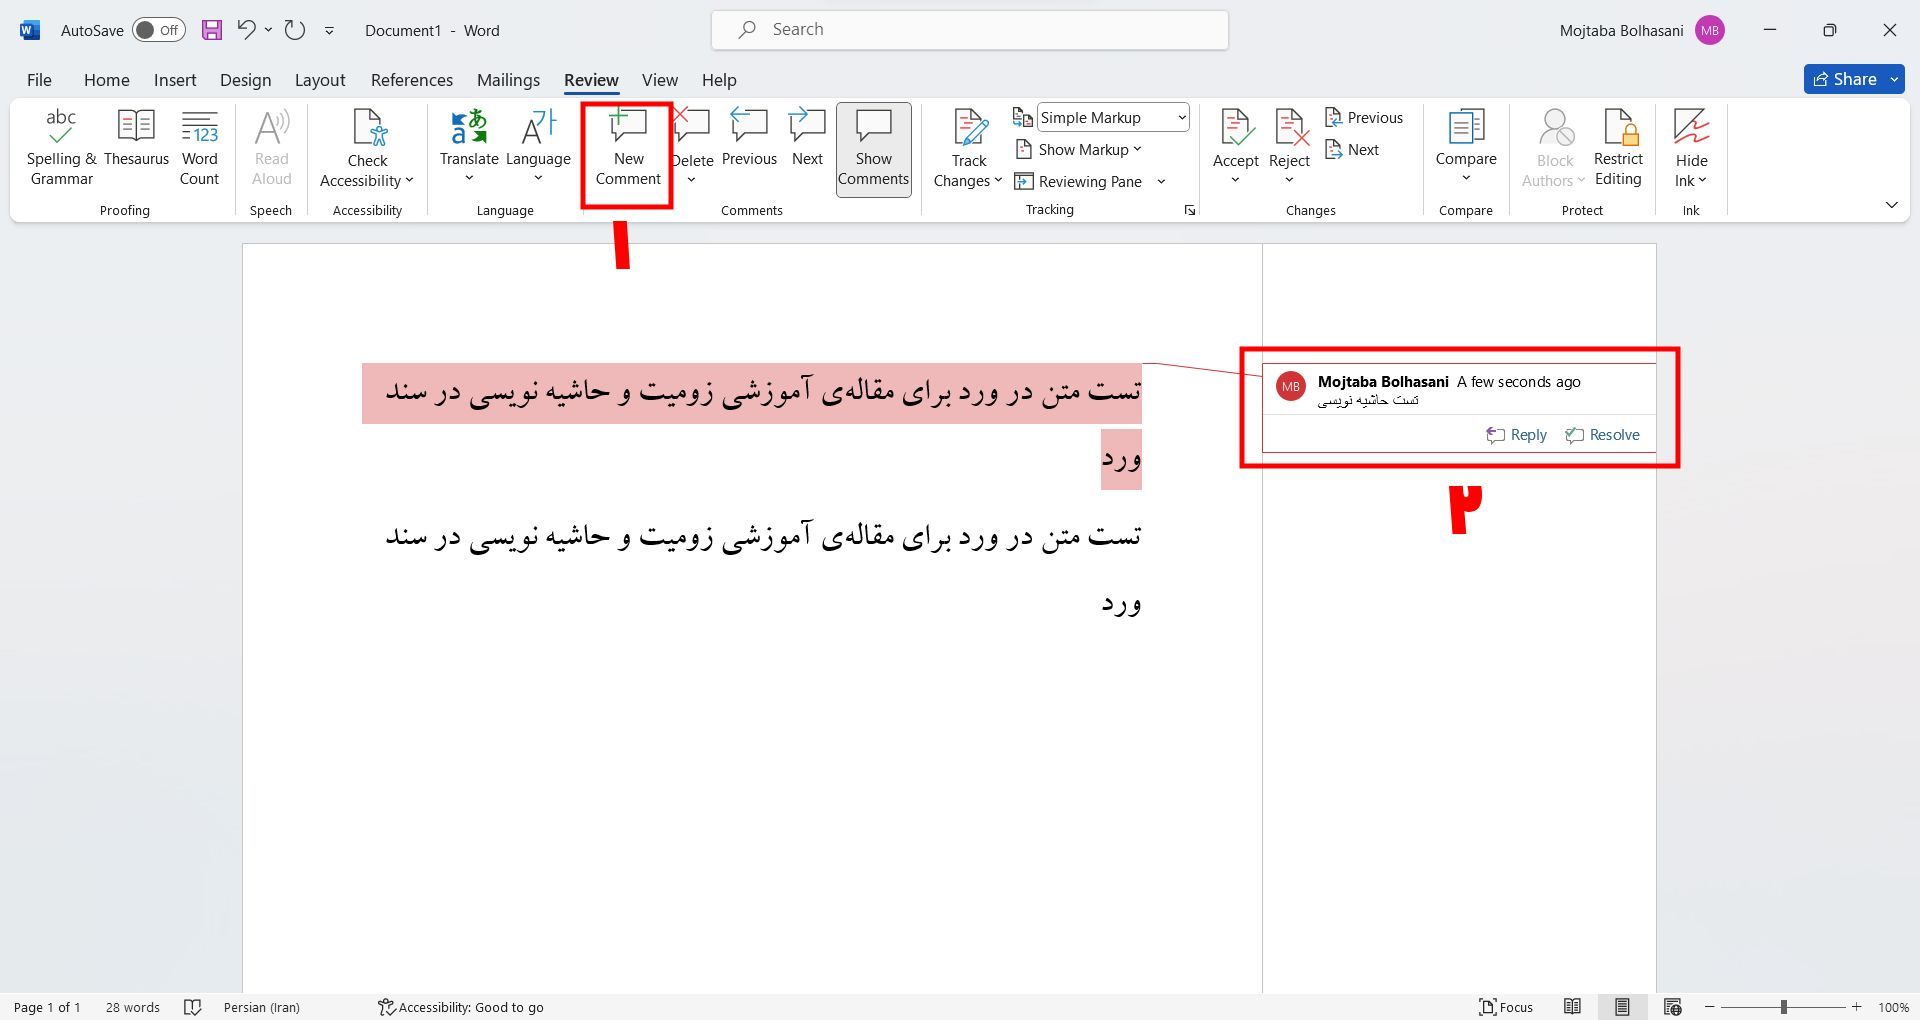The image size is (1920, 1020).
Task: Check the Word Count
Action: pyautogui.click(x=199, y=147)
